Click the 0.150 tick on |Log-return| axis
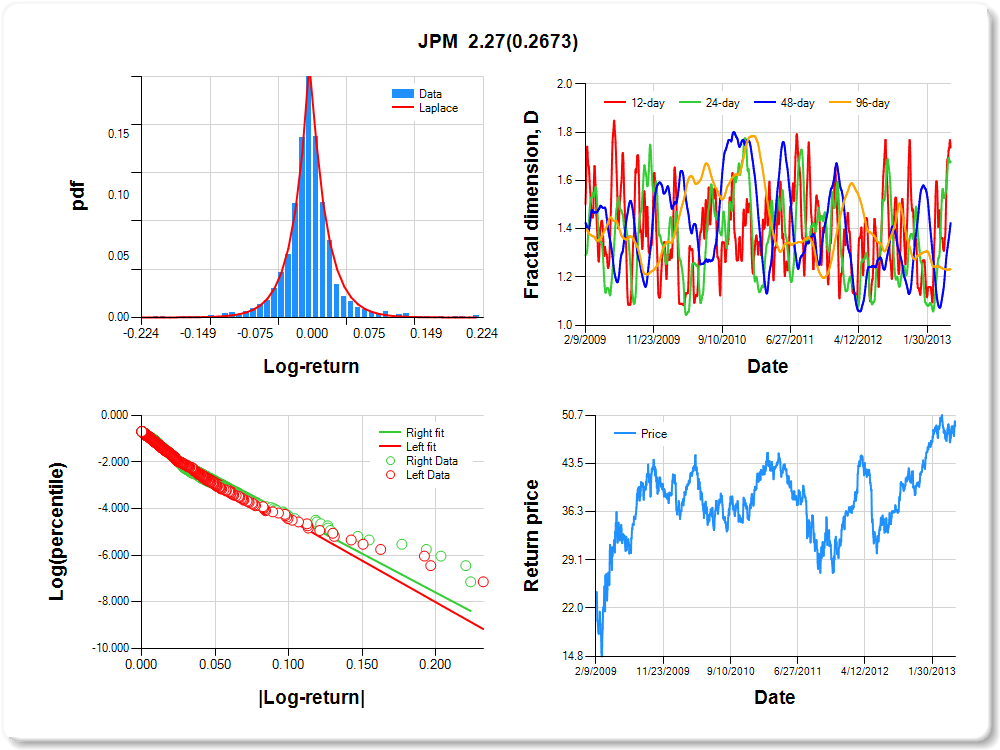This screenshot has height=750, width=1000. pyautogui.click(x=362, y=665)
